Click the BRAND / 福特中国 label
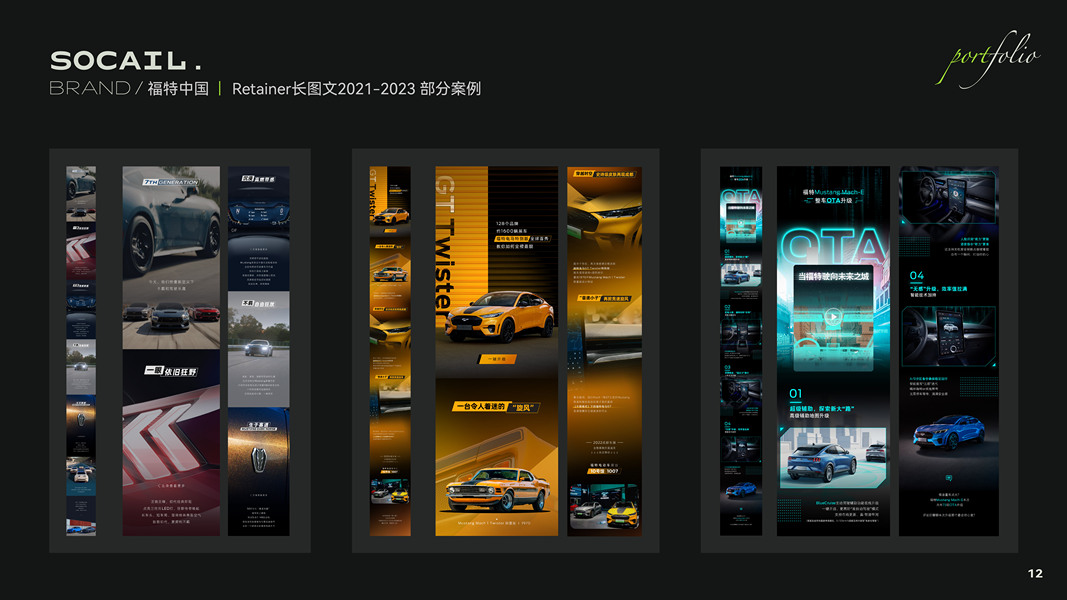Image resolution: width=1067 pixels, height=600 pixels. [x=129, y=88]
